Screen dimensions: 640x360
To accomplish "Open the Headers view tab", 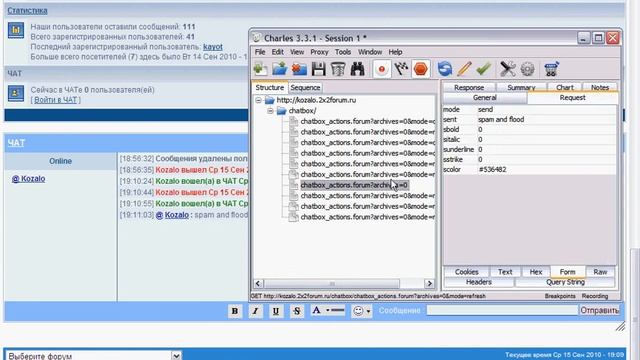I will click(x=479, y=282).
